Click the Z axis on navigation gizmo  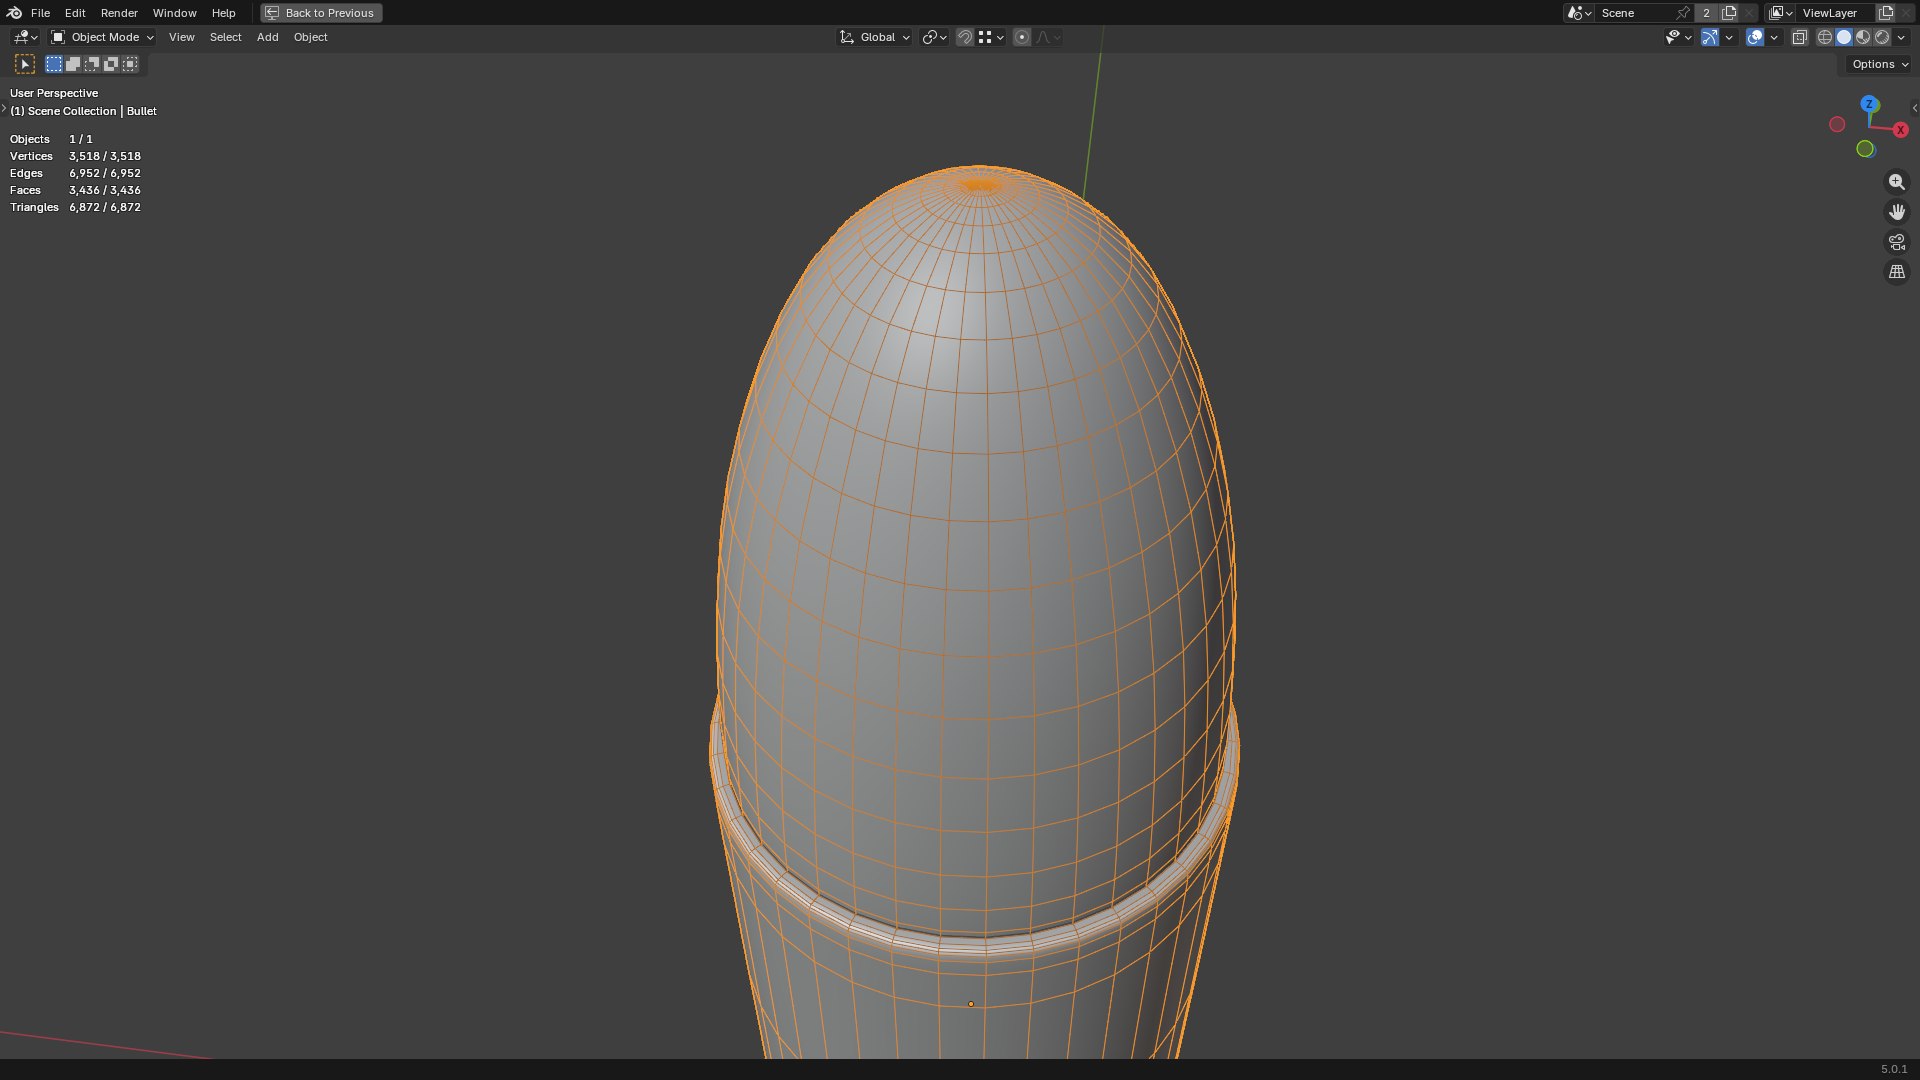[1869, 104]
